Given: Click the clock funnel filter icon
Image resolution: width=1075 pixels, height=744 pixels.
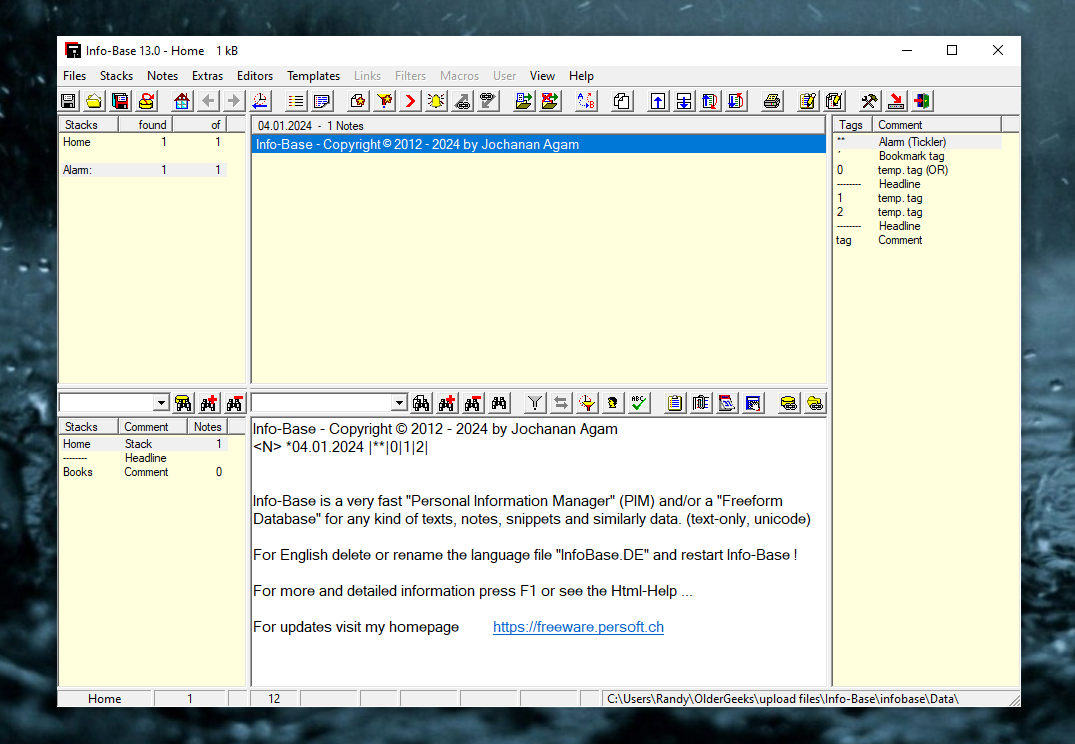Looking at the screenshot, I should point(587,403).
